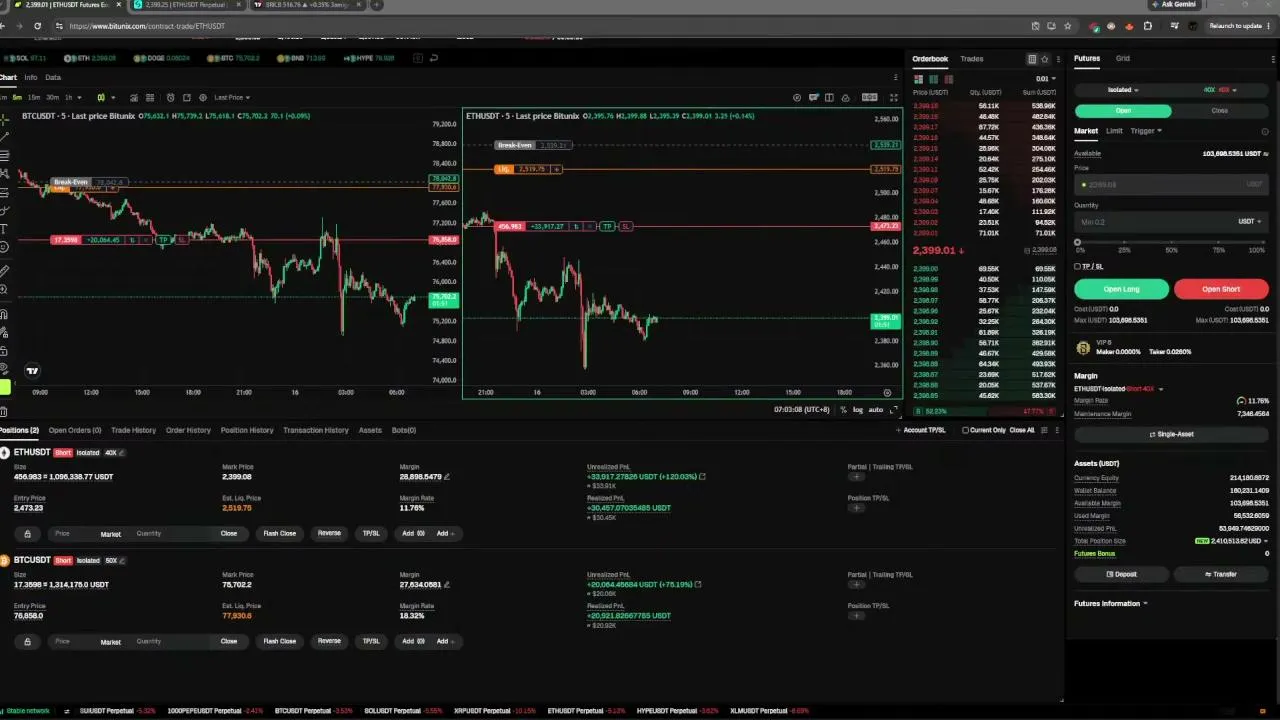Open the orderbook 0.01 precision dropdown
Screen dimensions: 1280x720
click(1045, 79)
